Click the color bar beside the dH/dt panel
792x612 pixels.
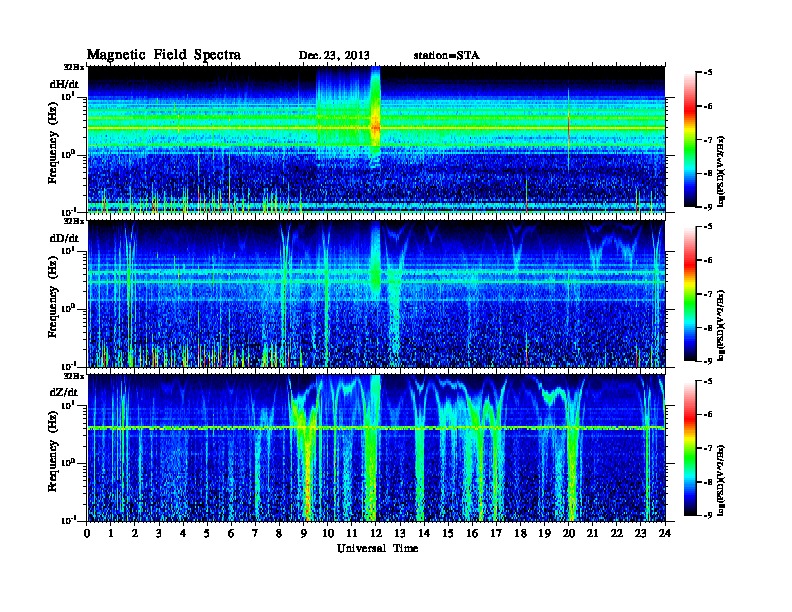(690, 139)
